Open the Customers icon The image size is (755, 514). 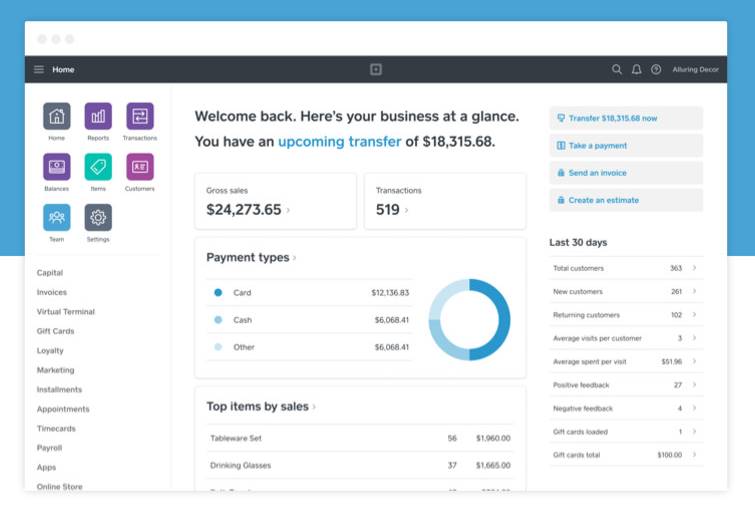(140, 167)
